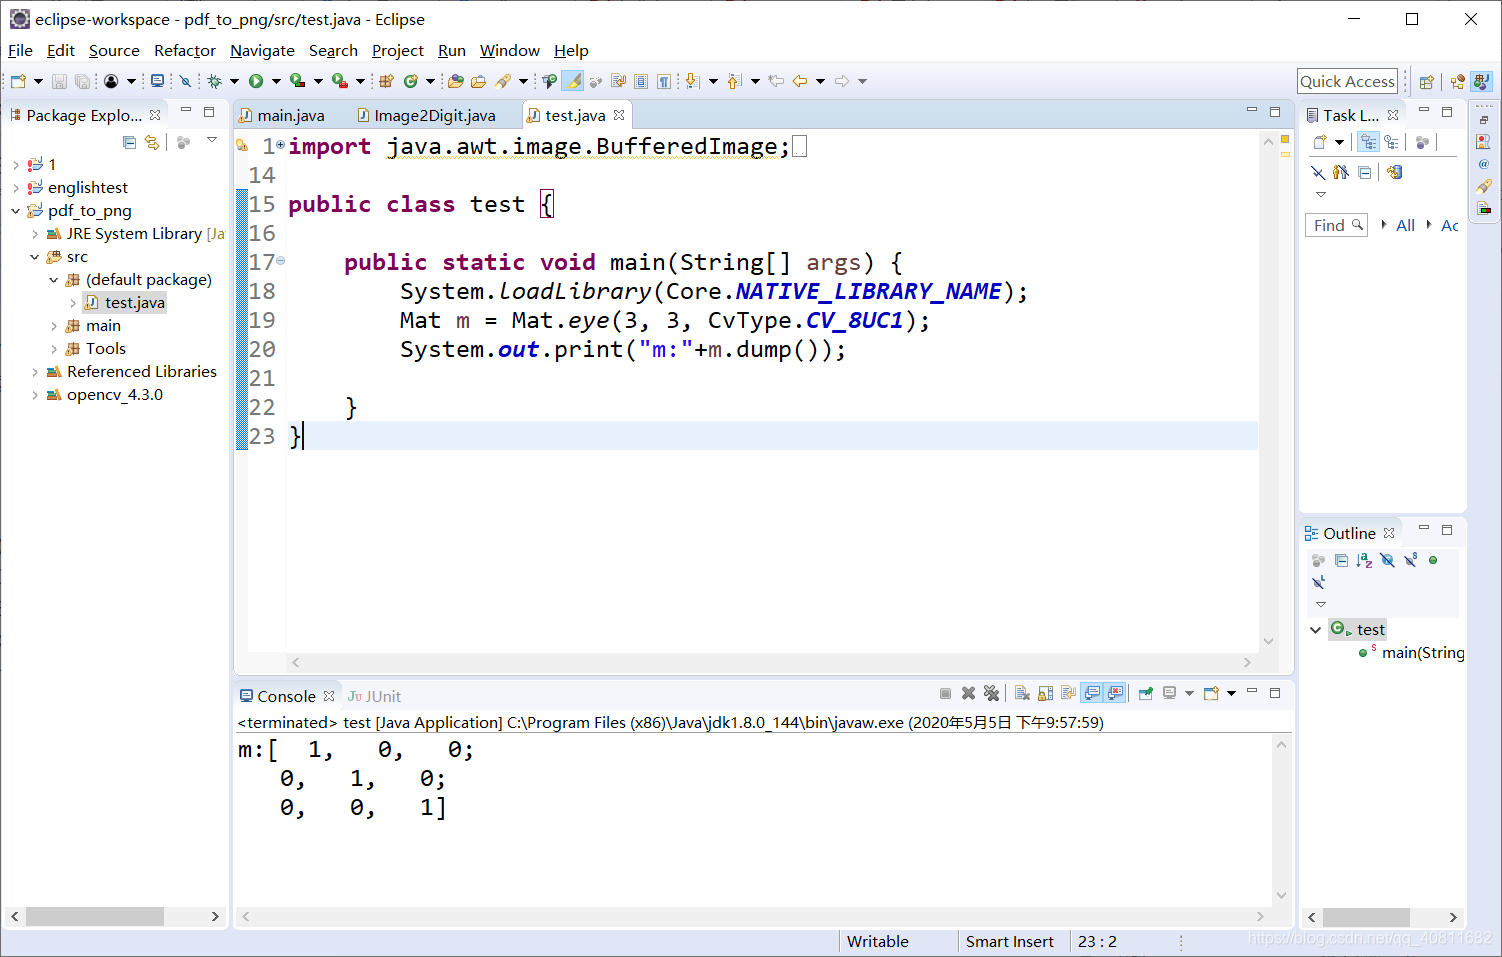
Task: Remove all terminated launches from the Console
Action: point(992,693)
